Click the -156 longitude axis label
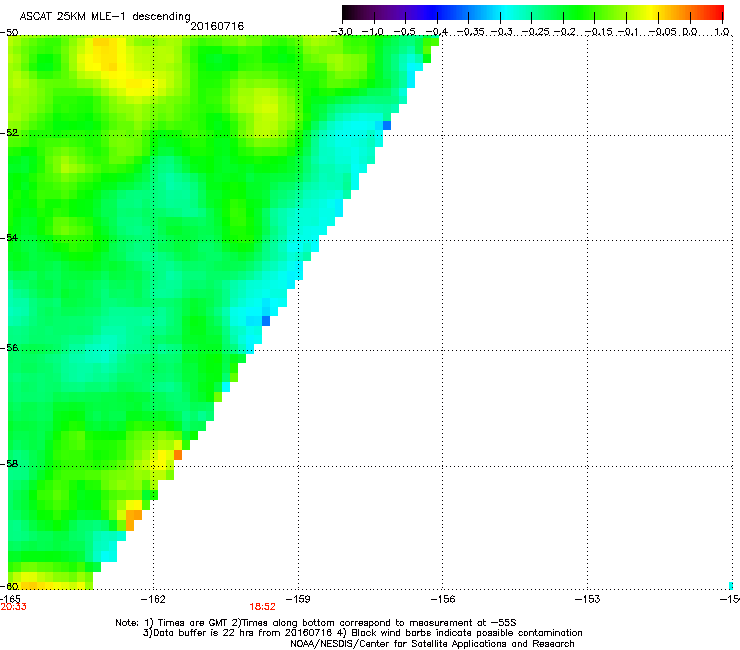 click(x=443, y=599)
